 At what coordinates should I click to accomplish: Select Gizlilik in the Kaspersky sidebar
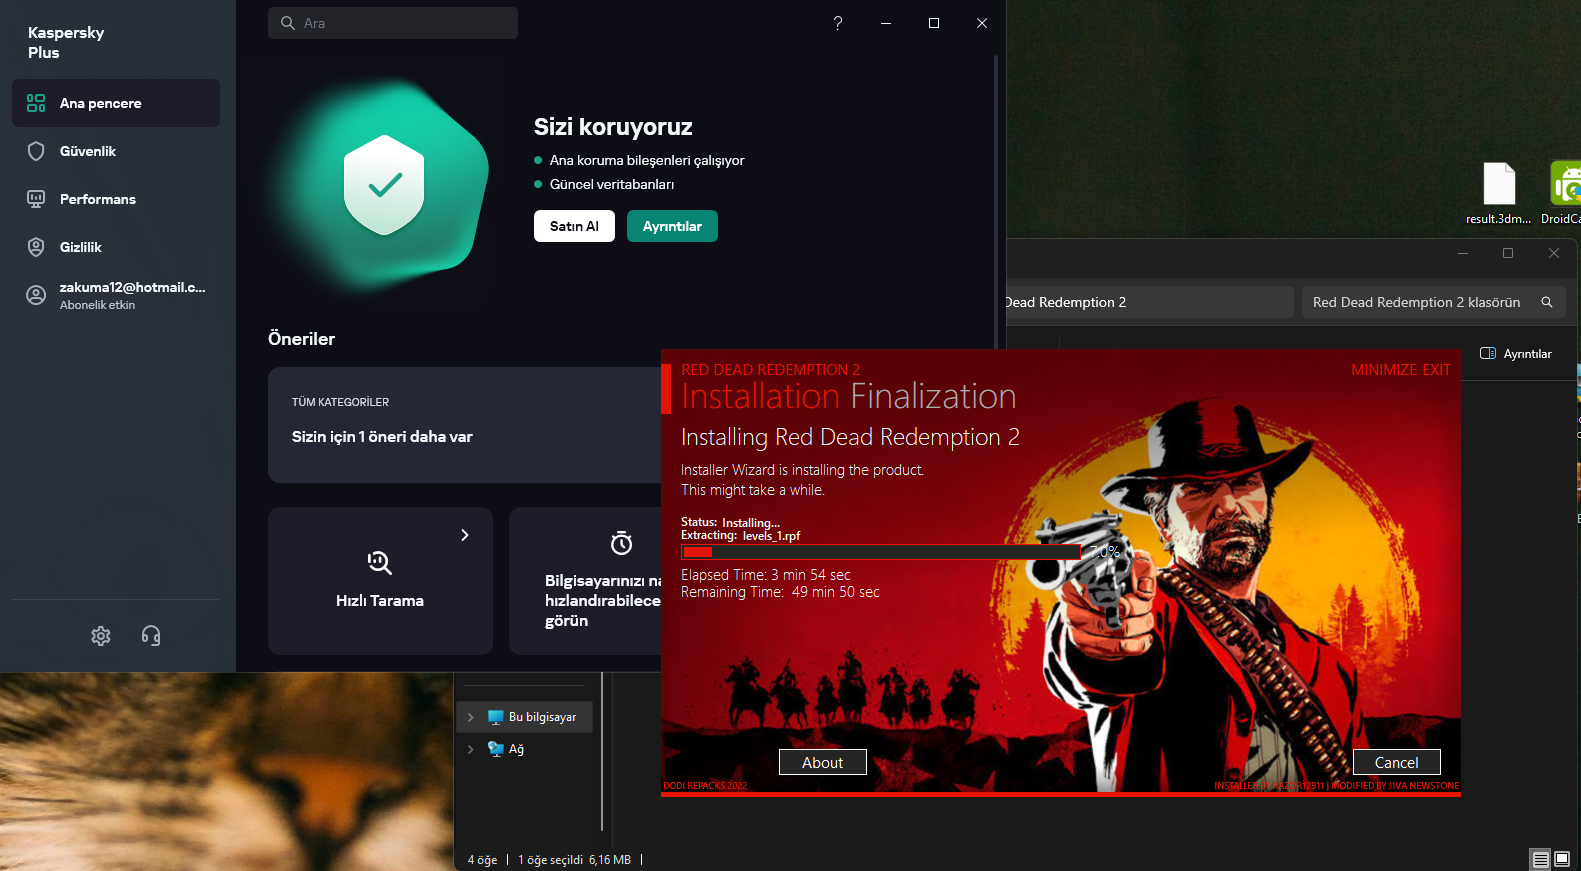tap(116, 247)
